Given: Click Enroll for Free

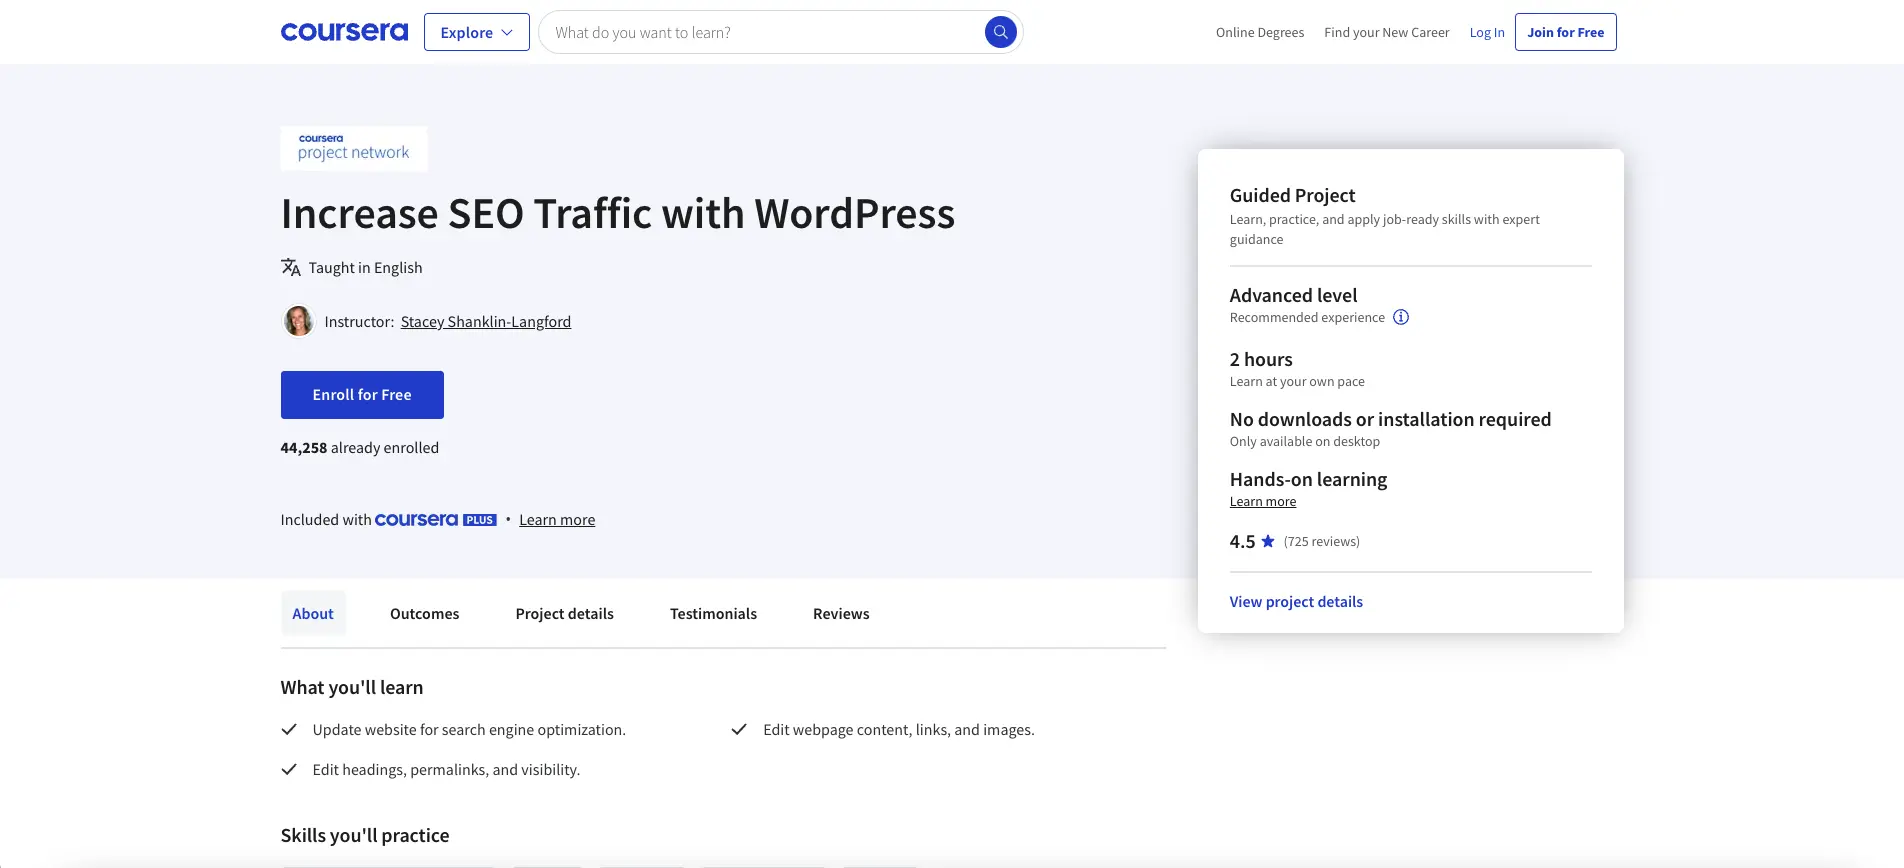Looking at the screenshot, I should coord(362,395).
